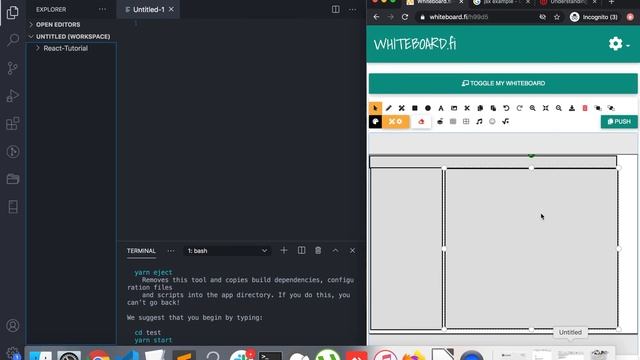The image size is (640, 360).
Task: Close the terminal panel
Action: tap(352, 250)
